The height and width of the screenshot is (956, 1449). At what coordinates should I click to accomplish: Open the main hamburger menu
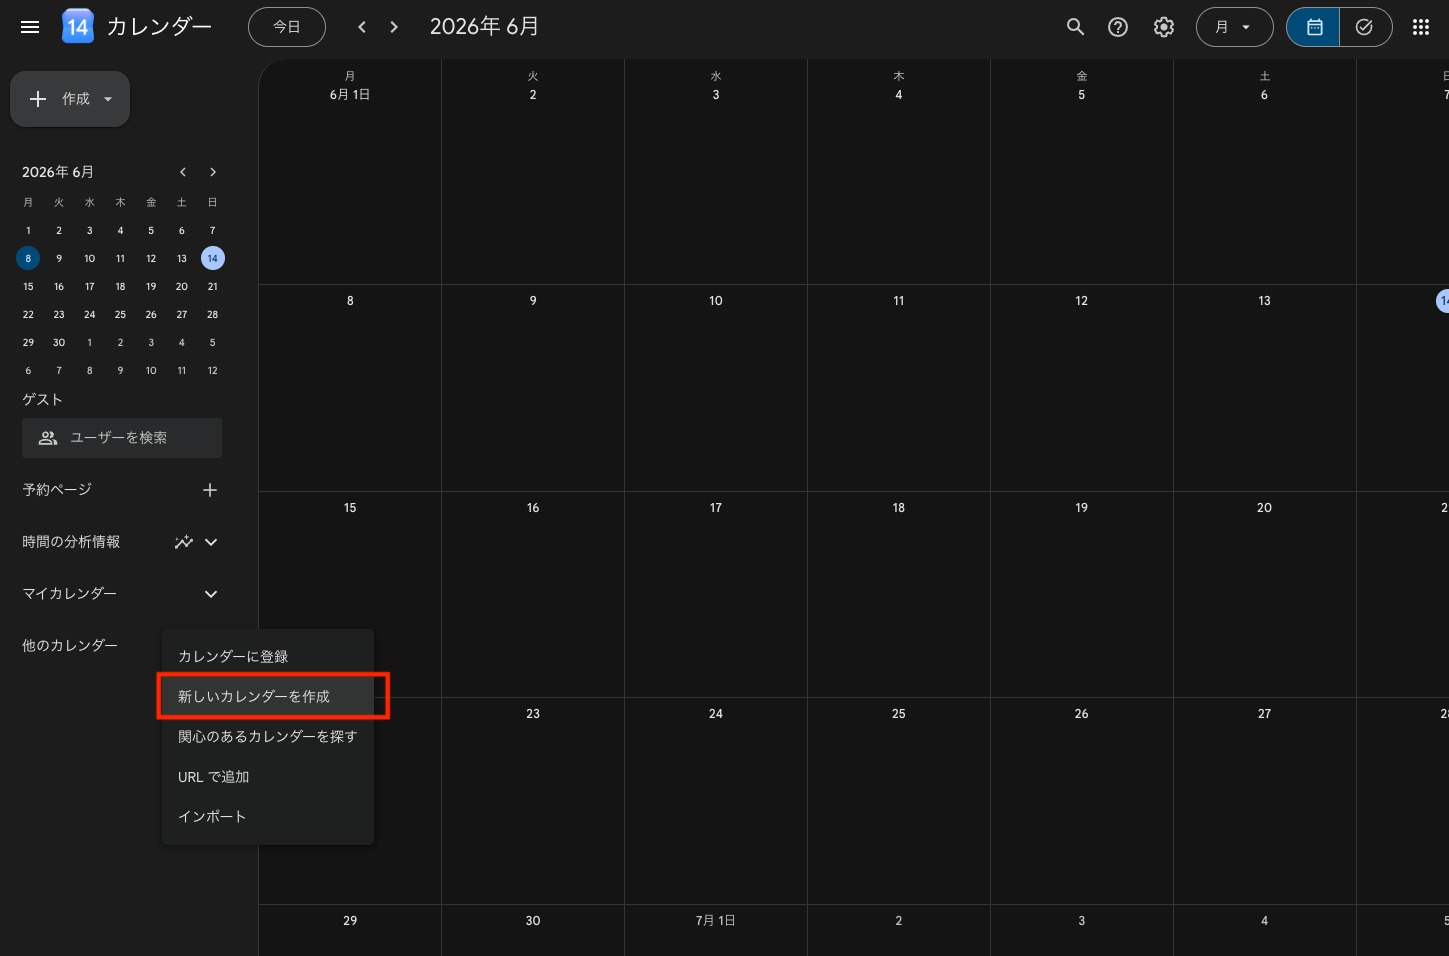30,27
